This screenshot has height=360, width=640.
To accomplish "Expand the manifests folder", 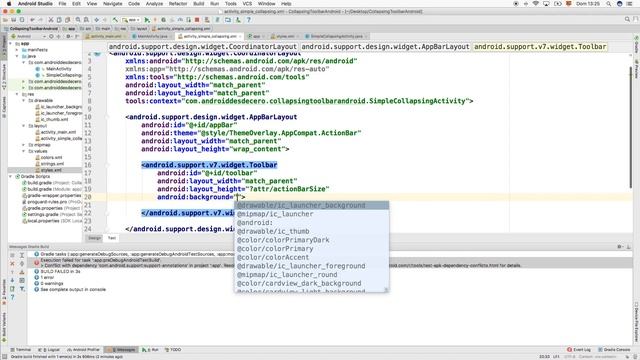I will [x=18, y=50].
